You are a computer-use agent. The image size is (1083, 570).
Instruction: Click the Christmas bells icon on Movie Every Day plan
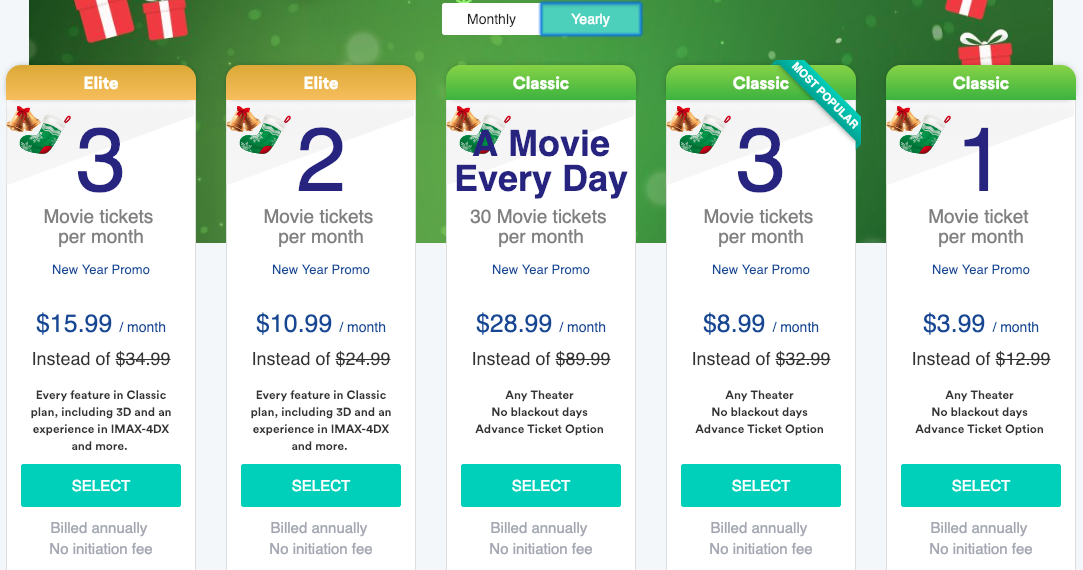click(462, 119)
